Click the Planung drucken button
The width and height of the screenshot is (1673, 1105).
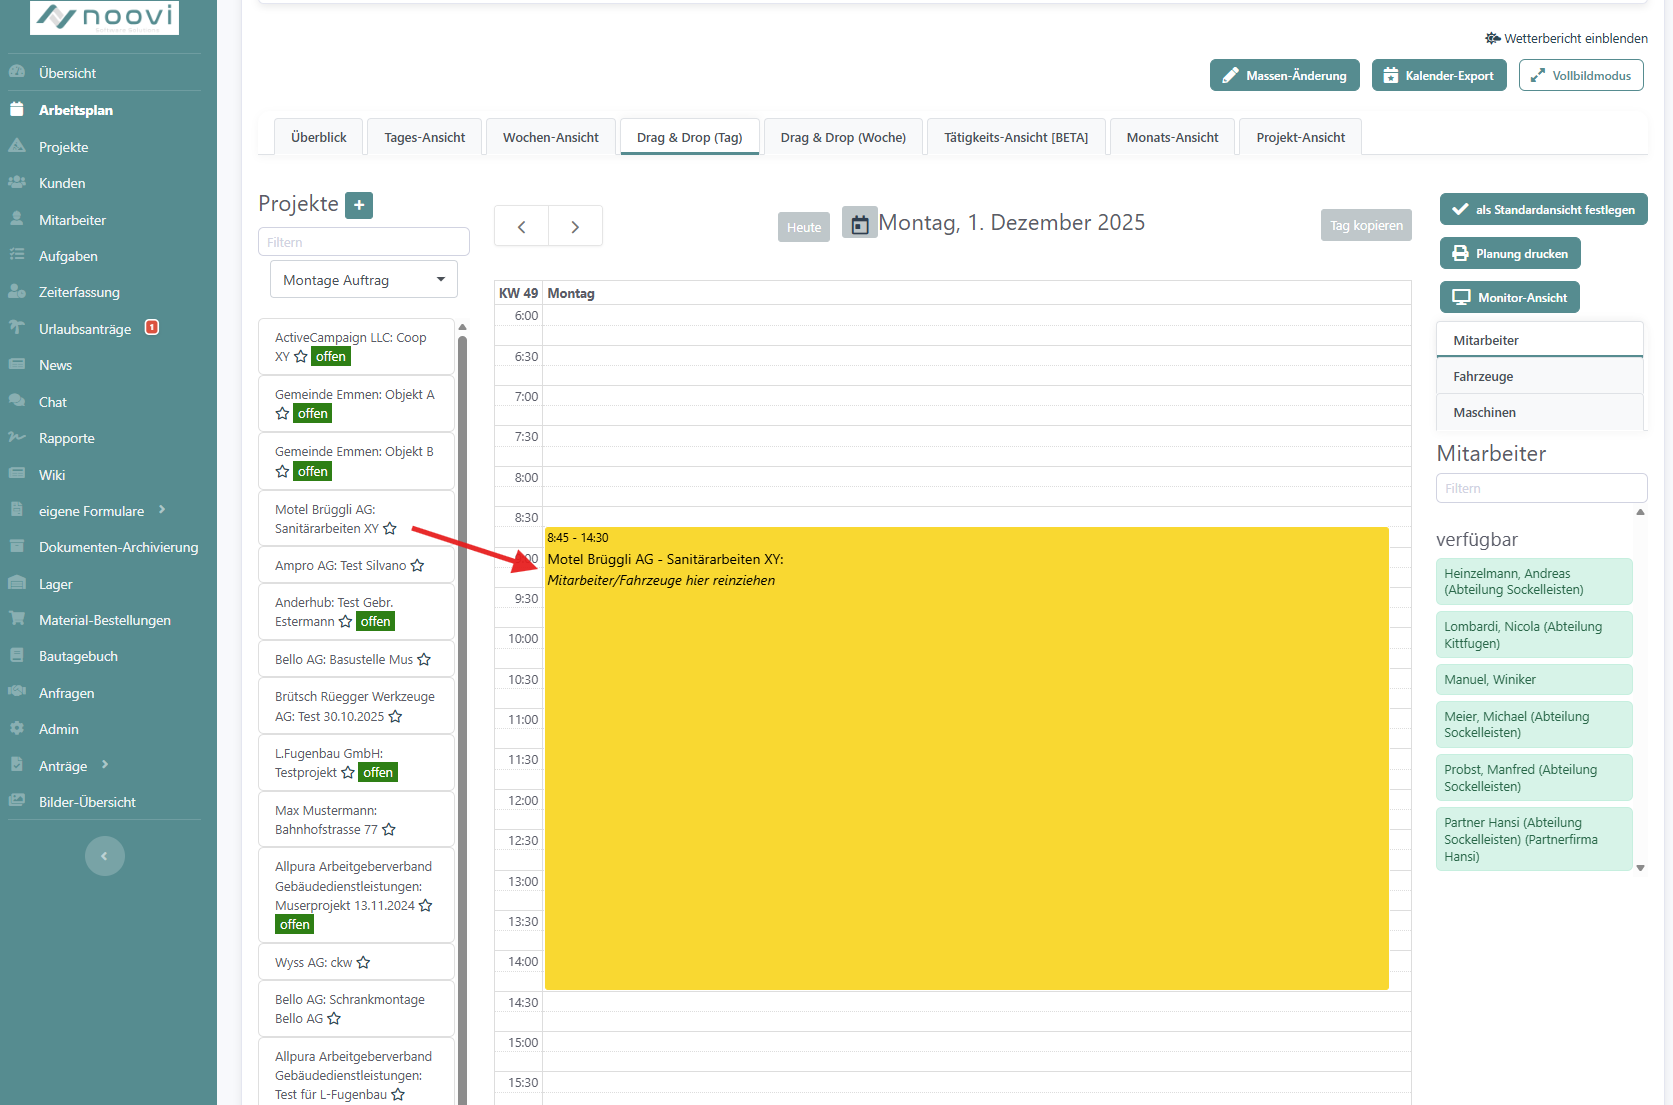pos(1510,253)
